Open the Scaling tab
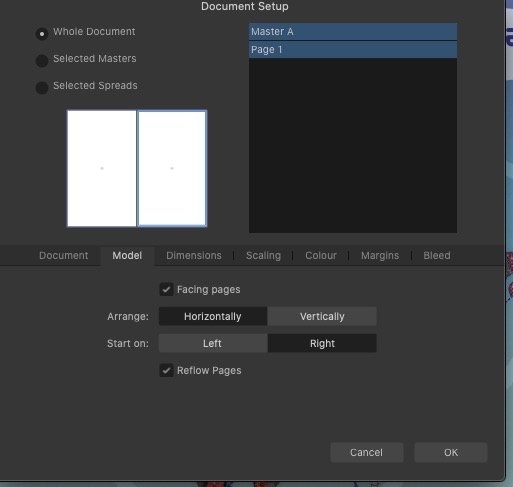Image resolution: width=513 pixels, height=487 pixels. [x=263, y=255]
